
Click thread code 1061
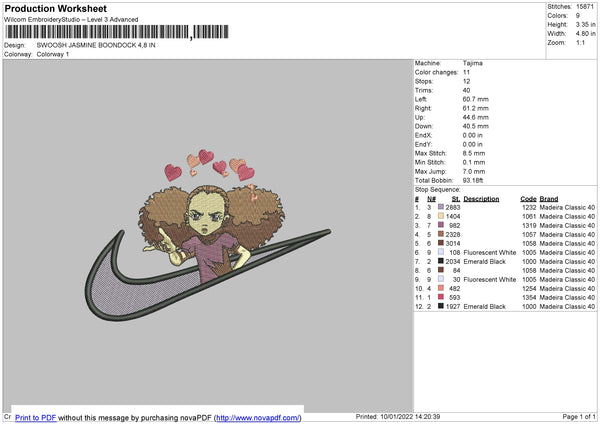point(529,217)
